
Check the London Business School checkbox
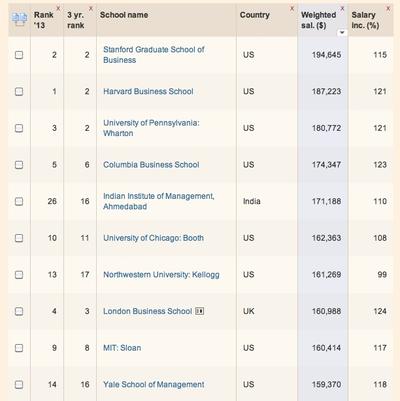pos(19,311)
